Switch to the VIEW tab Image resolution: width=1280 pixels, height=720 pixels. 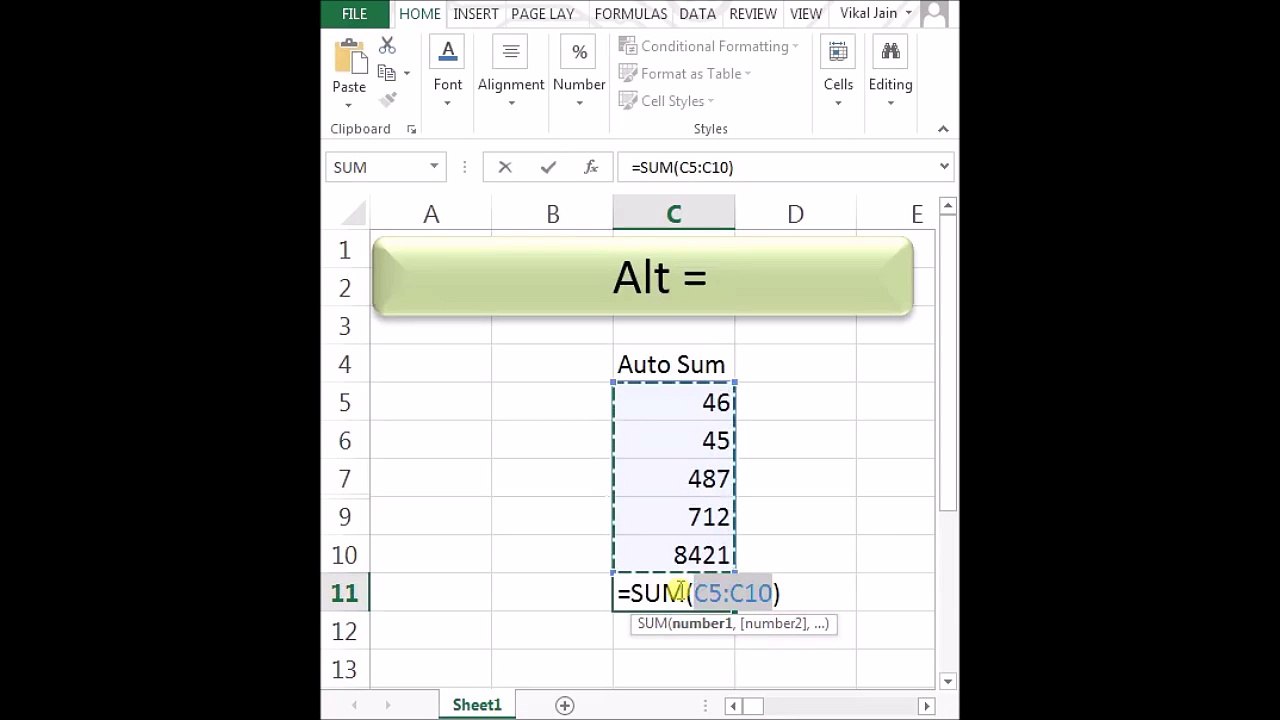806,14
